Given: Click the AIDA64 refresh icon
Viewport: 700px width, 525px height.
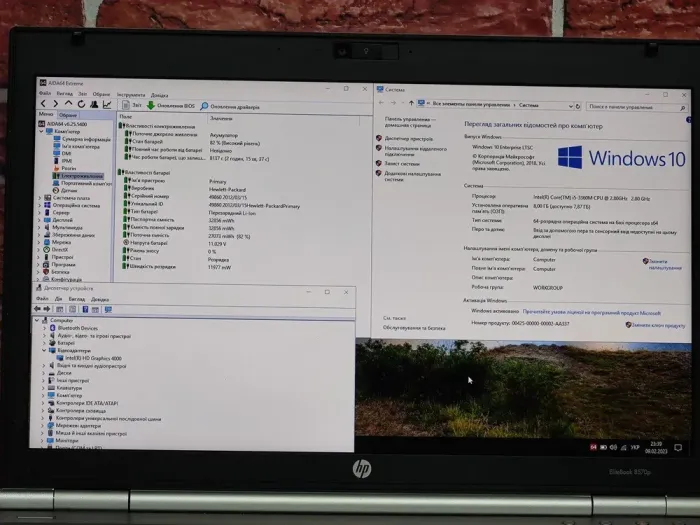Looking at the screenshot, I should click(x=80, y=104).
